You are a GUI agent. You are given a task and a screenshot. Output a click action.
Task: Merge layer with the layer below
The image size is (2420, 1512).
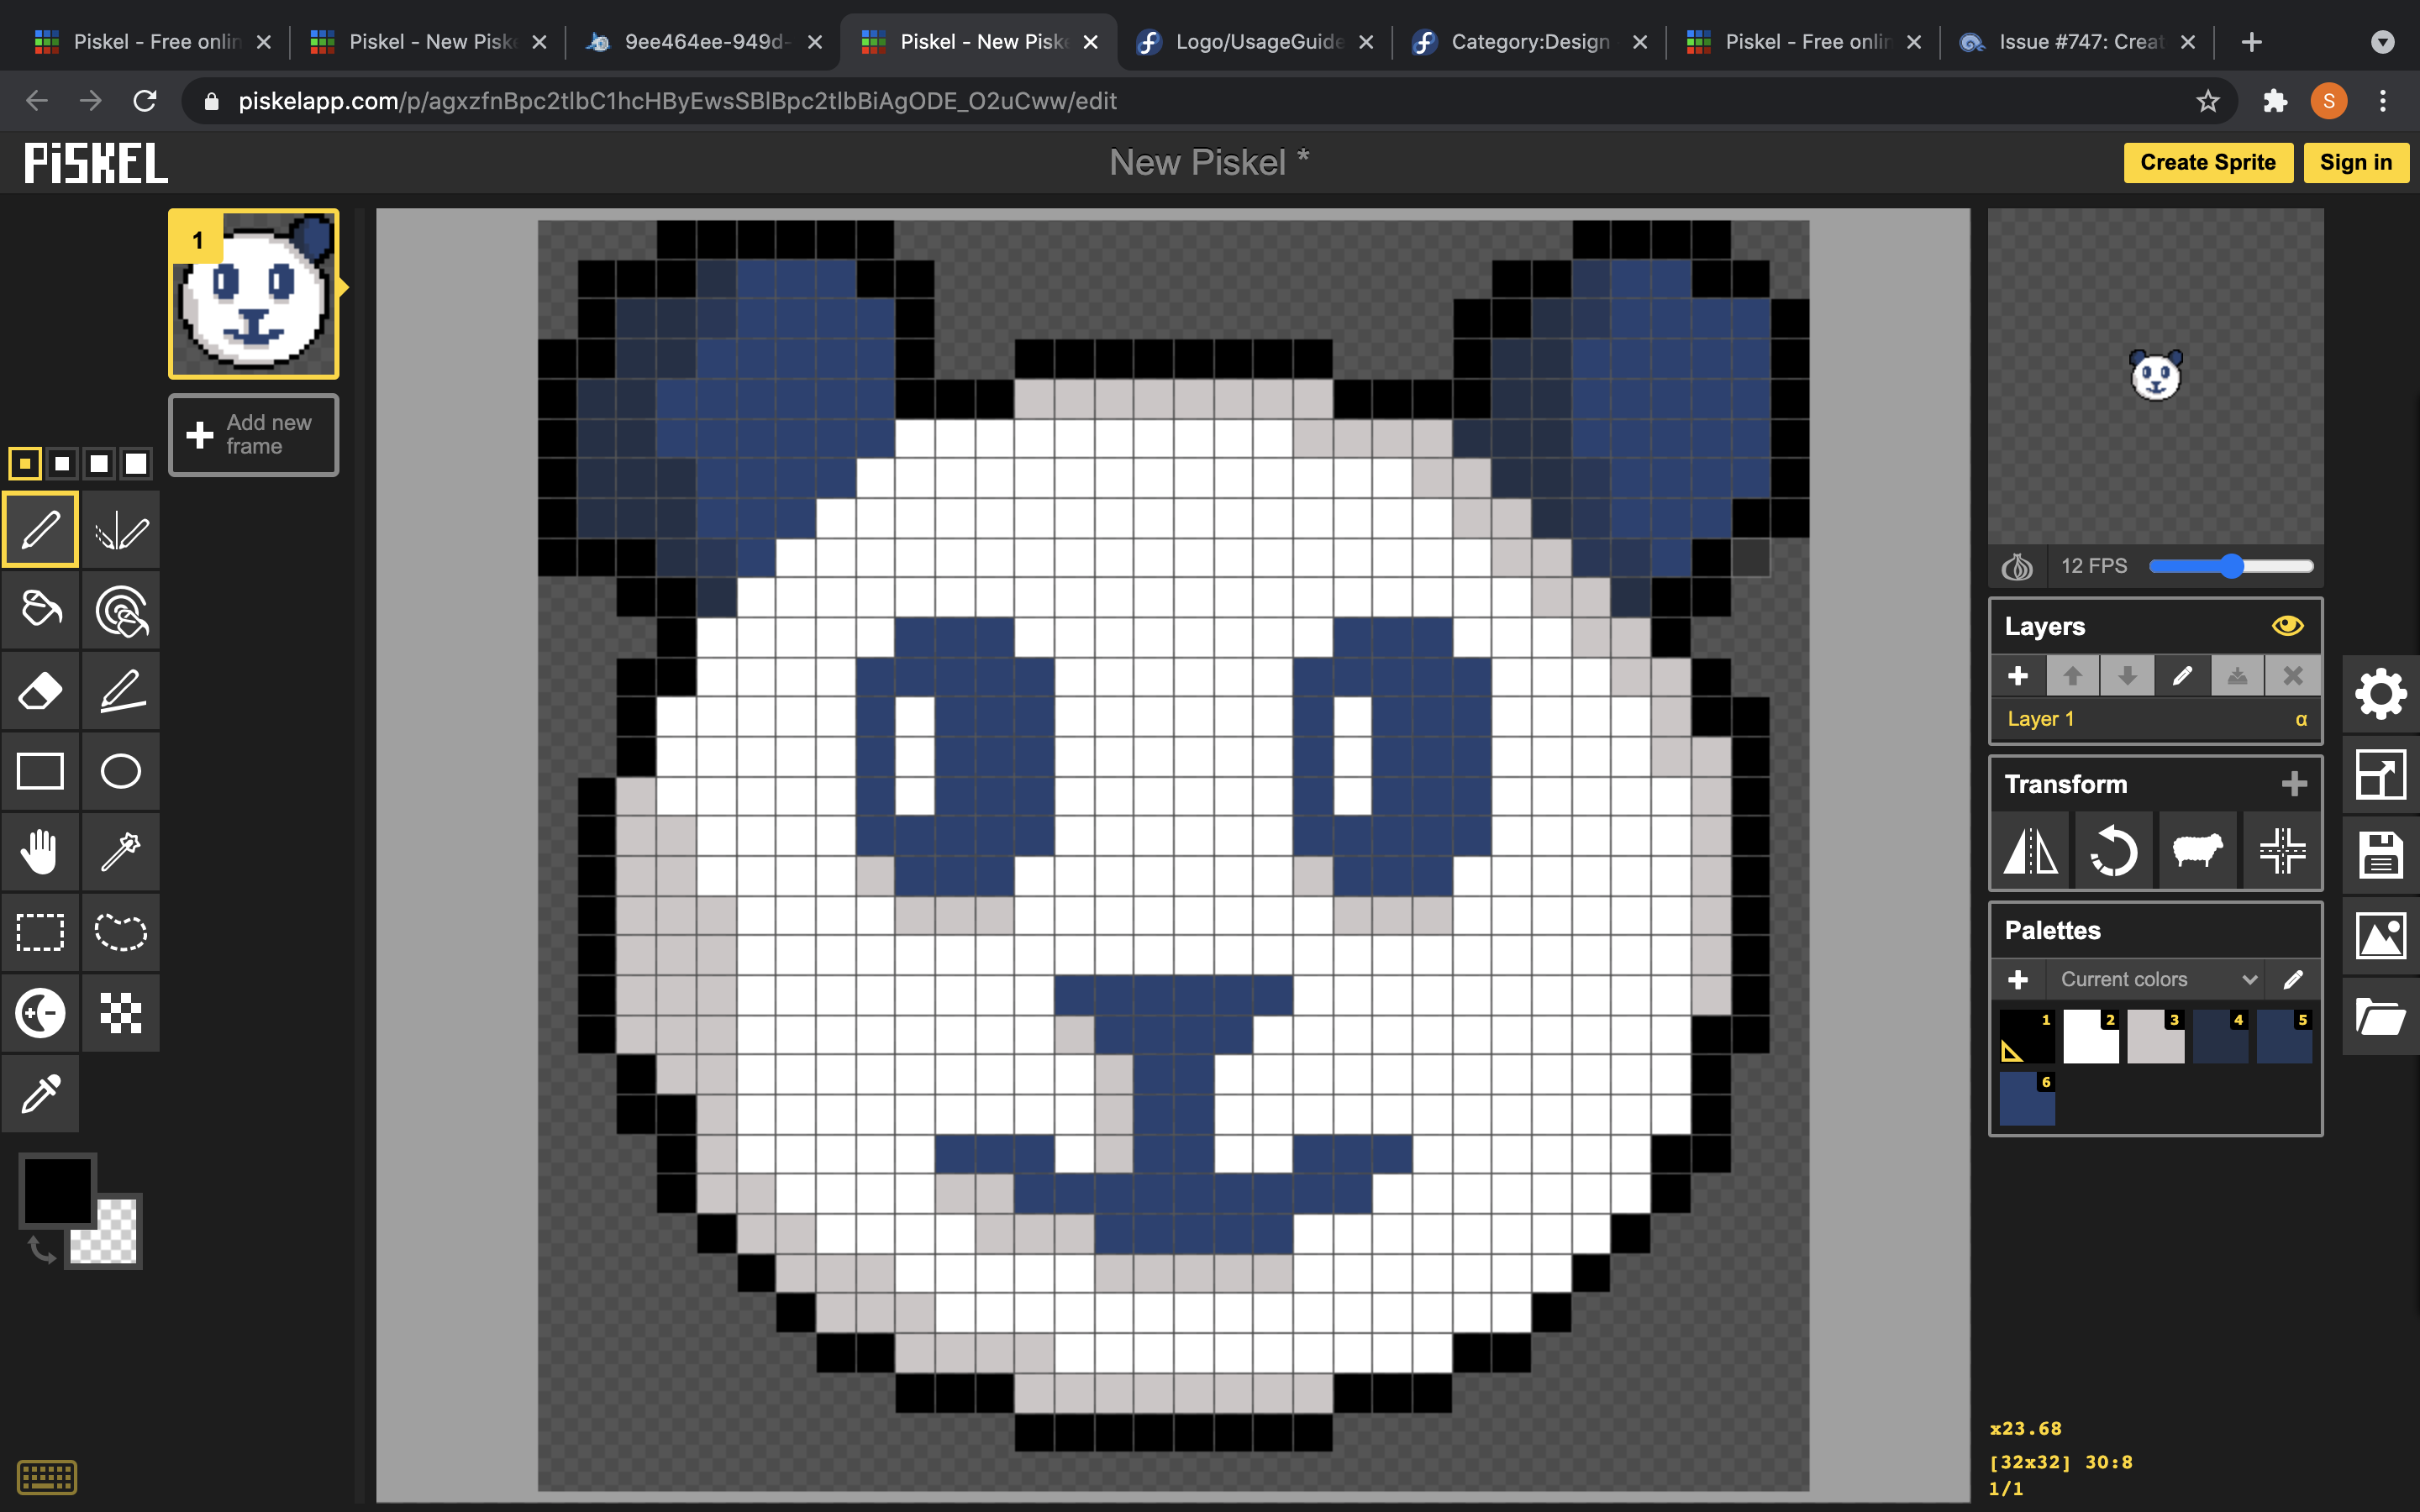[2238, 676]
